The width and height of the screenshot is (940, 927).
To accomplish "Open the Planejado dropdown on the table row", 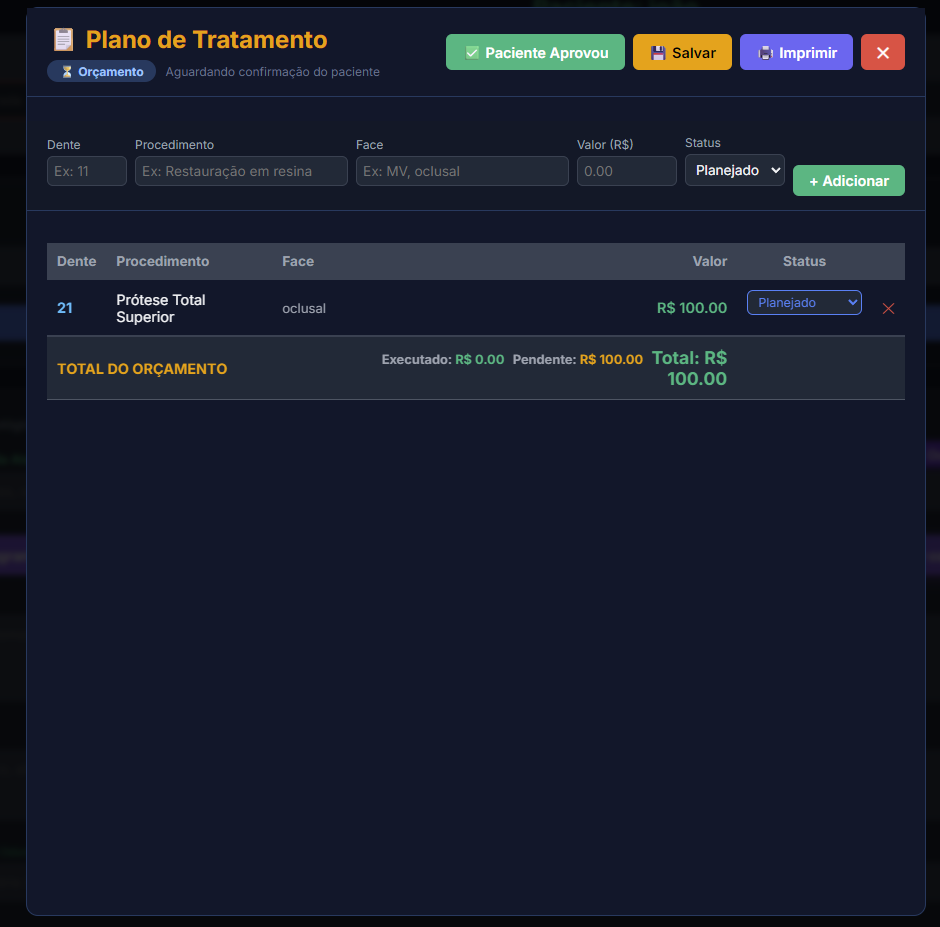I will coord(804,302).
